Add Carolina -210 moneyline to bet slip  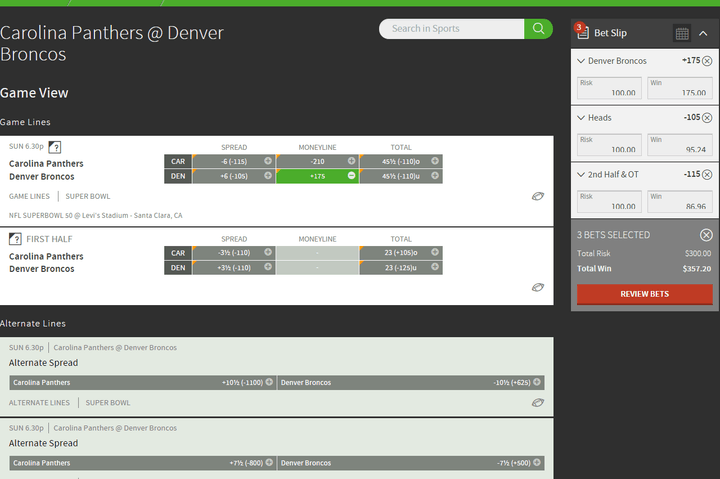coord(318,161)
